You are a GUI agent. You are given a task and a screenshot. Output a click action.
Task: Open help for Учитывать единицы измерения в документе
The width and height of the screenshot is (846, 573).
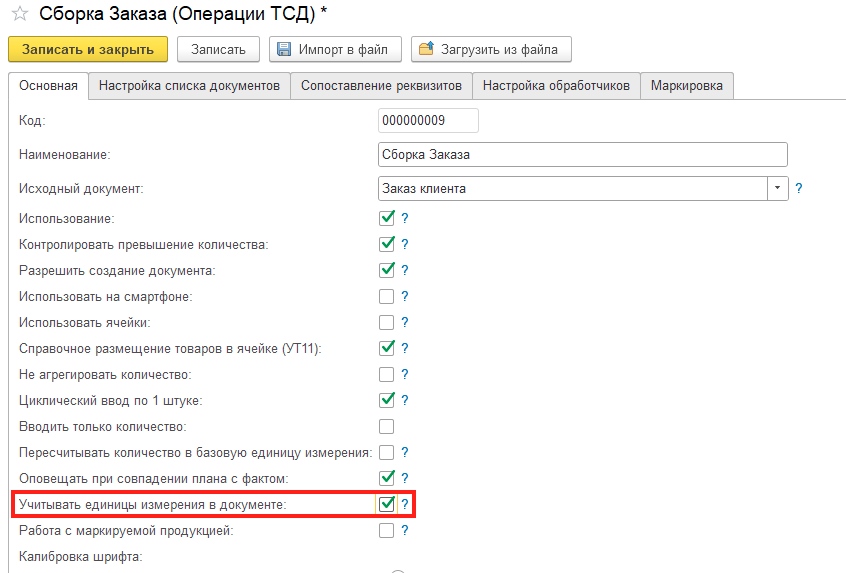pos(405,504)
